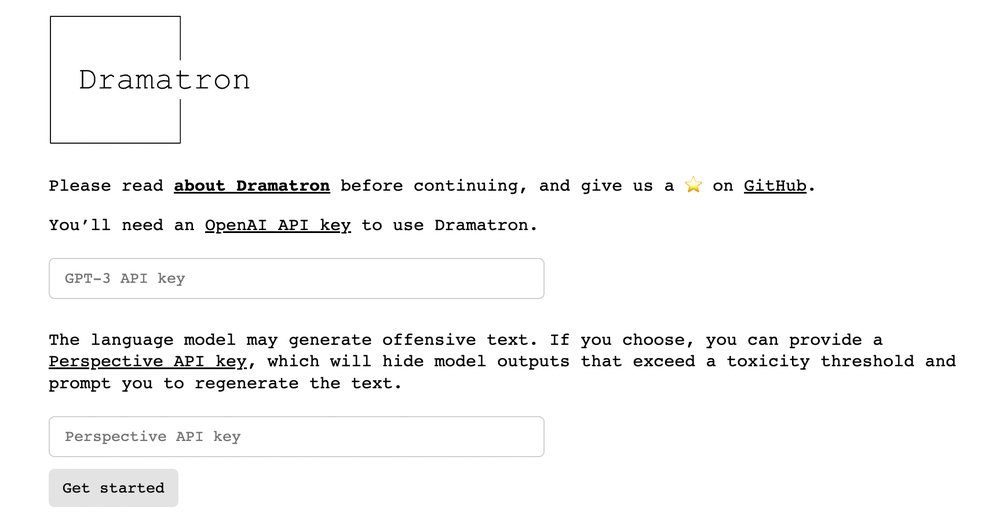Click the words 'Please read'

coord(105,186)
